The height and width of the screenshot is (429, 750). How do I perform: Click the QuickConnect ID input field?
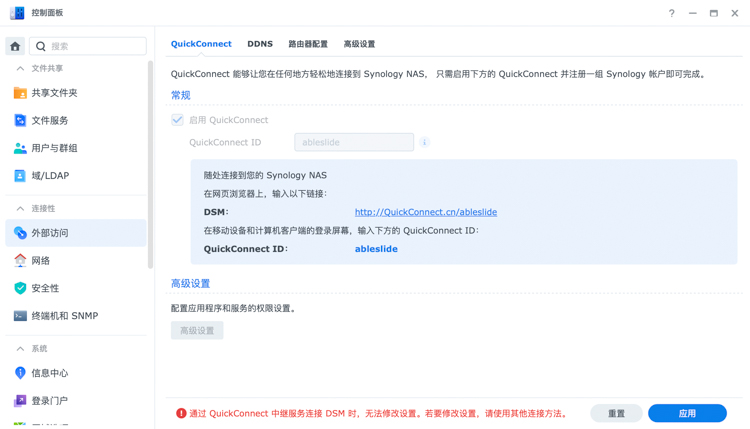[354, 143]
